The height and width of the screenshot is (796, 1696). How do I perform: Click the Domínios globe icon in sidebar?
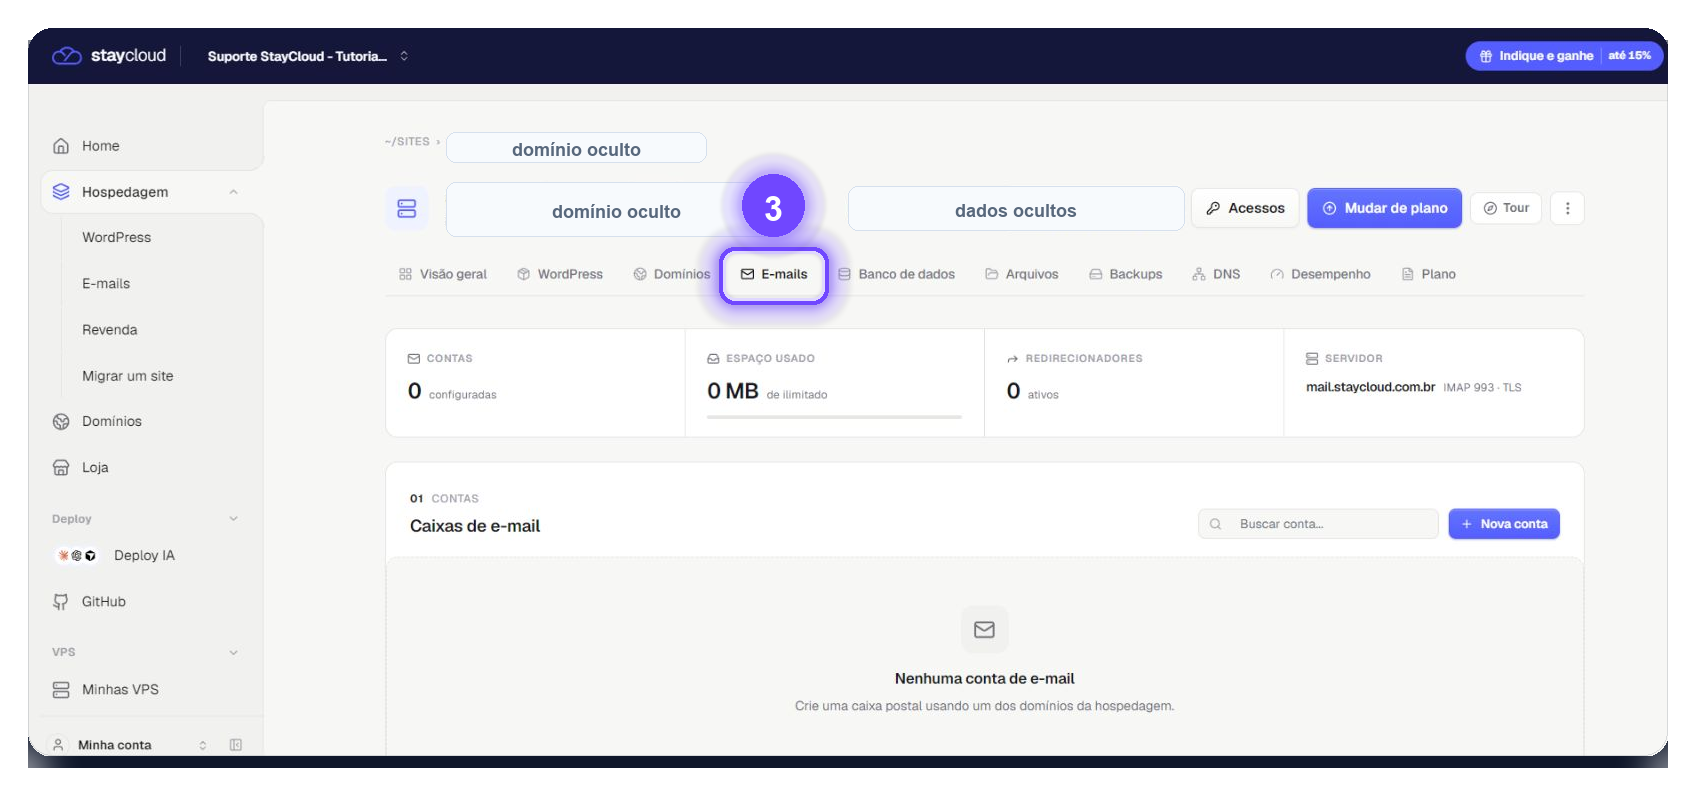(x=61, y=422)
